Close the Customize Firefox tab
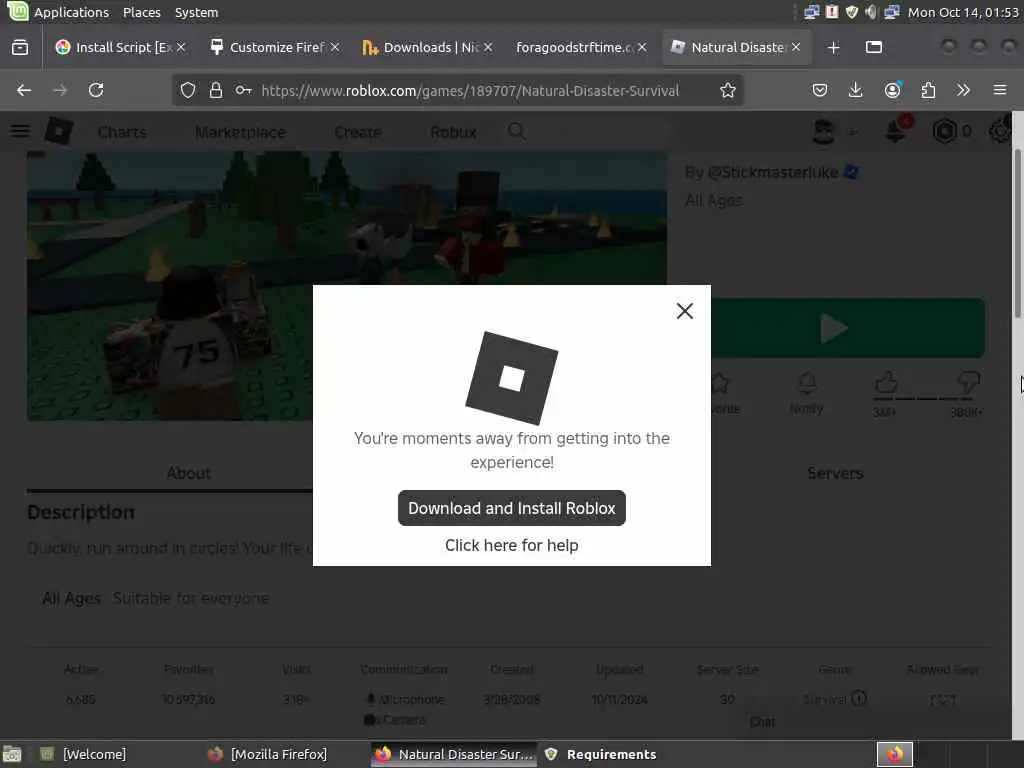Screen dimensions: 1024x768 [334, 47]
